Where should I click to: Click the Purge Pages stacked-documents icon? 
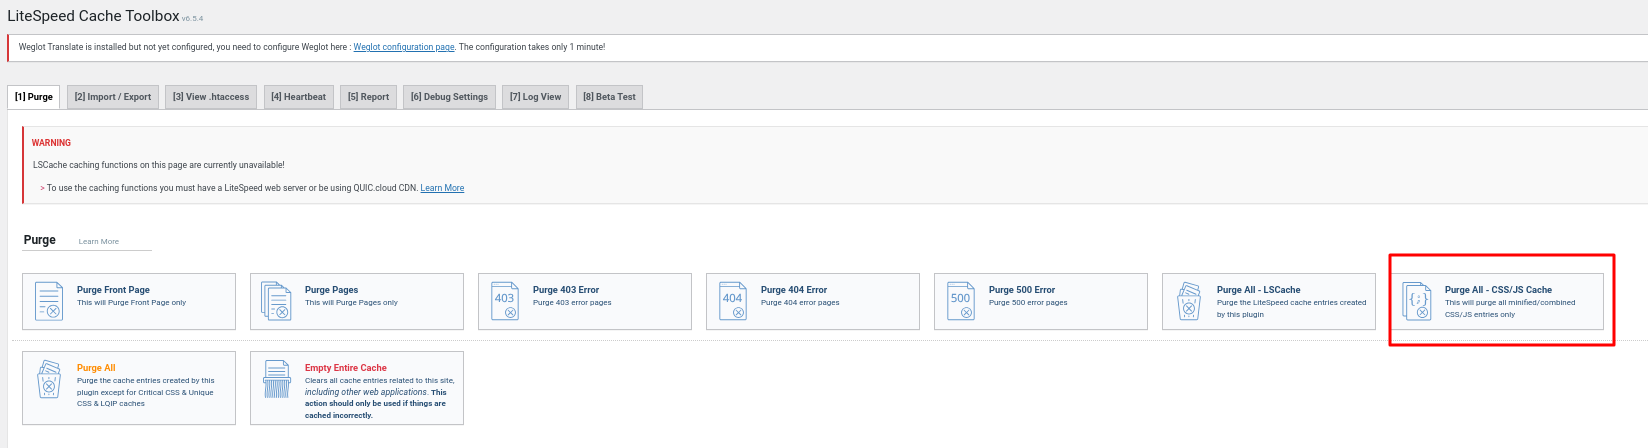[x=276, y=301]
